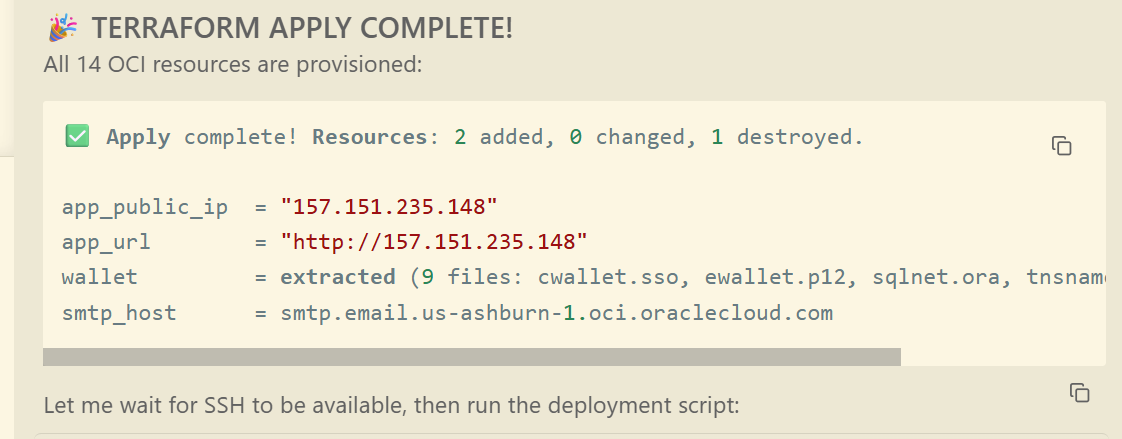Click the app_public_ip output key
The width and height of the screenshot is (1122, 439).
coord(145,207)
